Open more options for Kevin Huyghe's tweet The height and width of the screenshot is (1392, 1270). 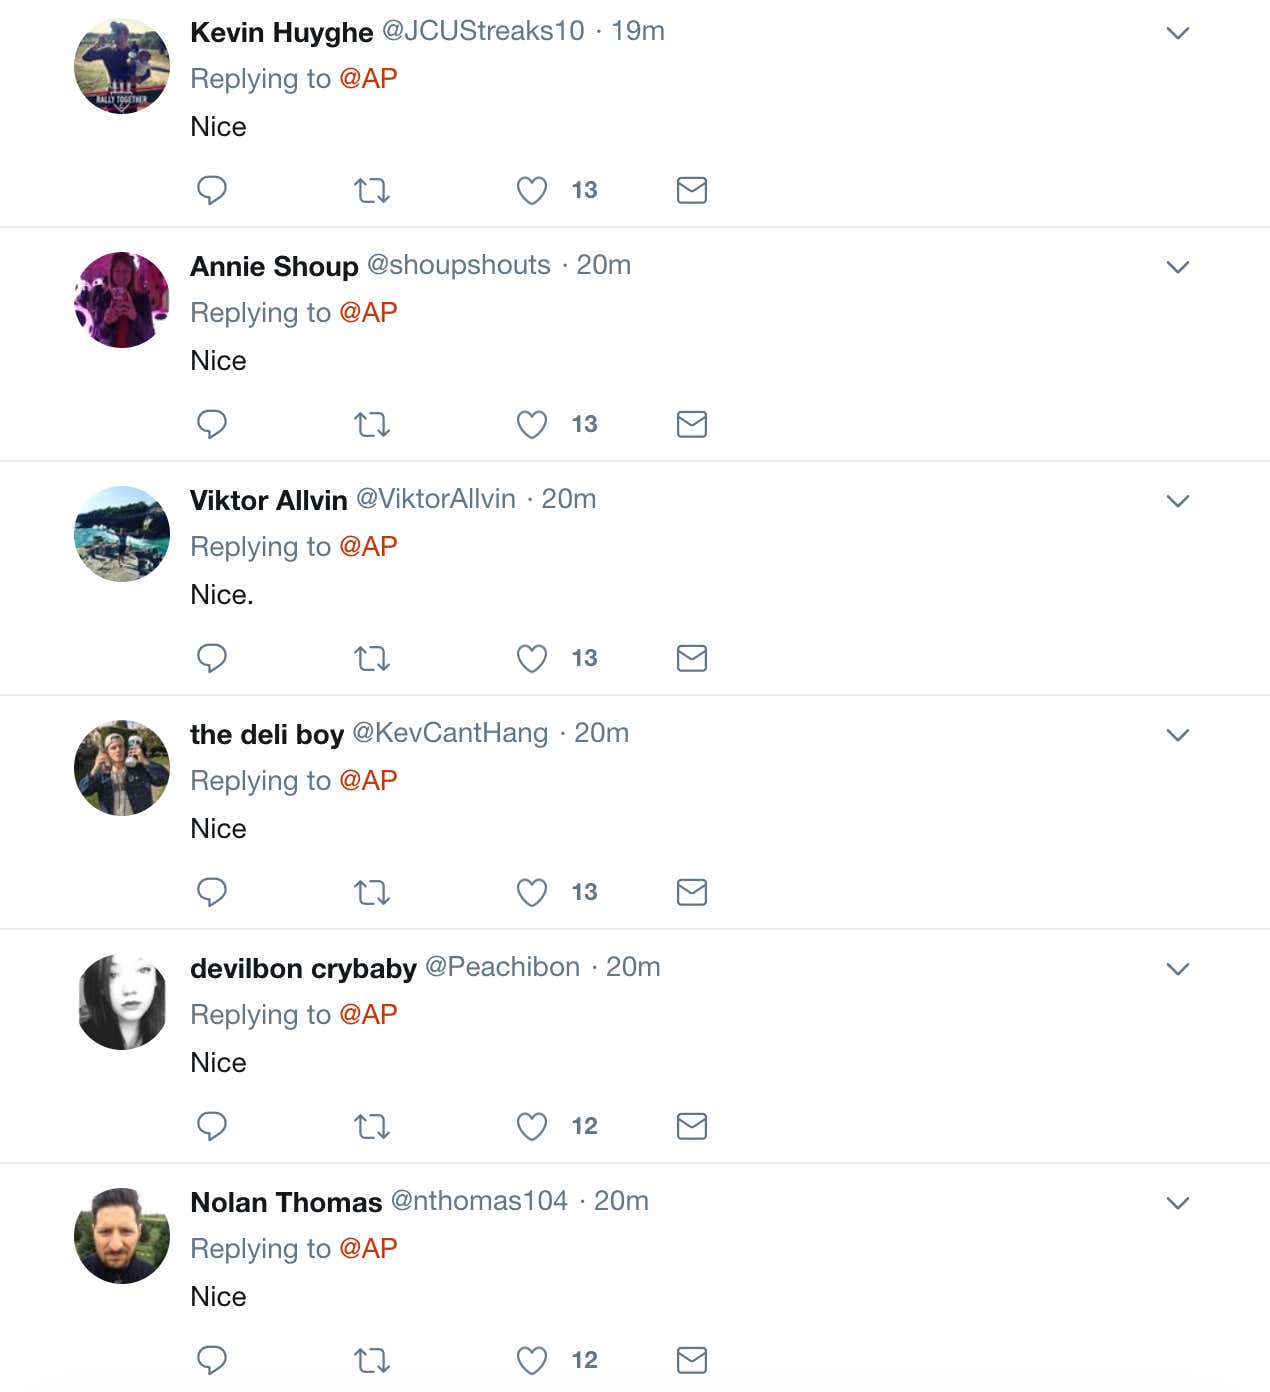click(1178, 33)
